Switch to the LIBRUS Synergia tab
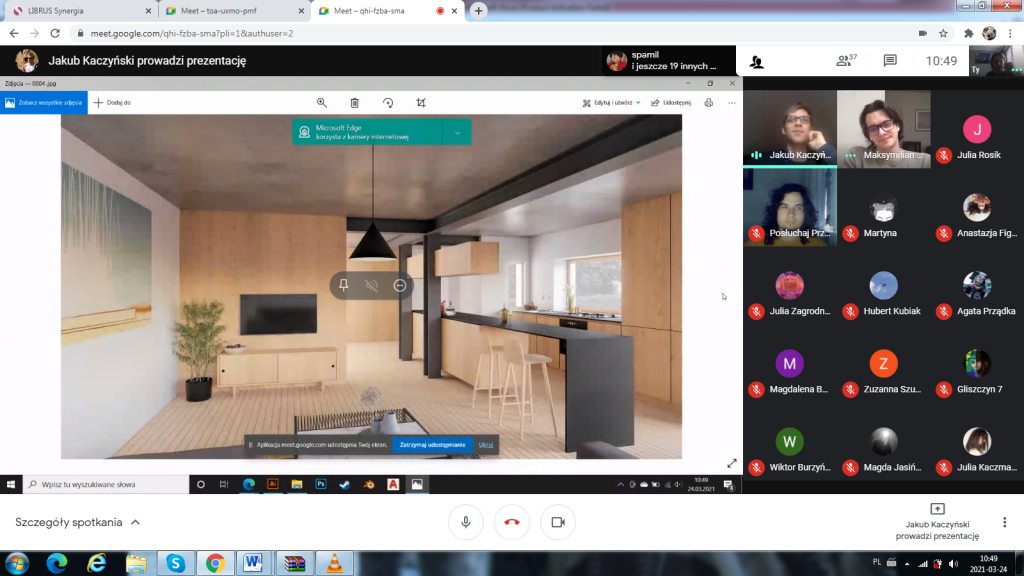Image resolution: width=1024 pixels, height=576 pixels. click(78, 11)
